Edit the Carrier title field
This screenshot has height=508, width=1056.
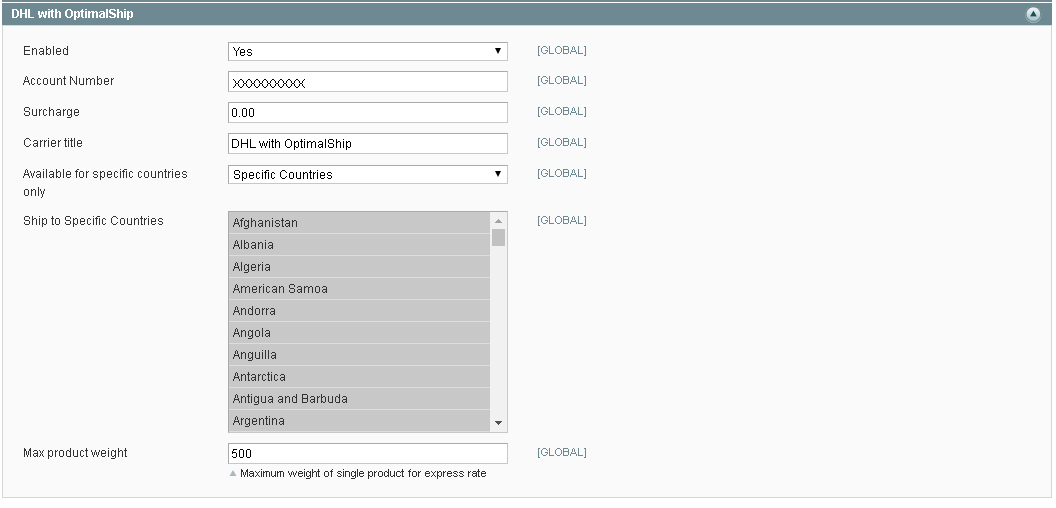[x=368, y=144]
